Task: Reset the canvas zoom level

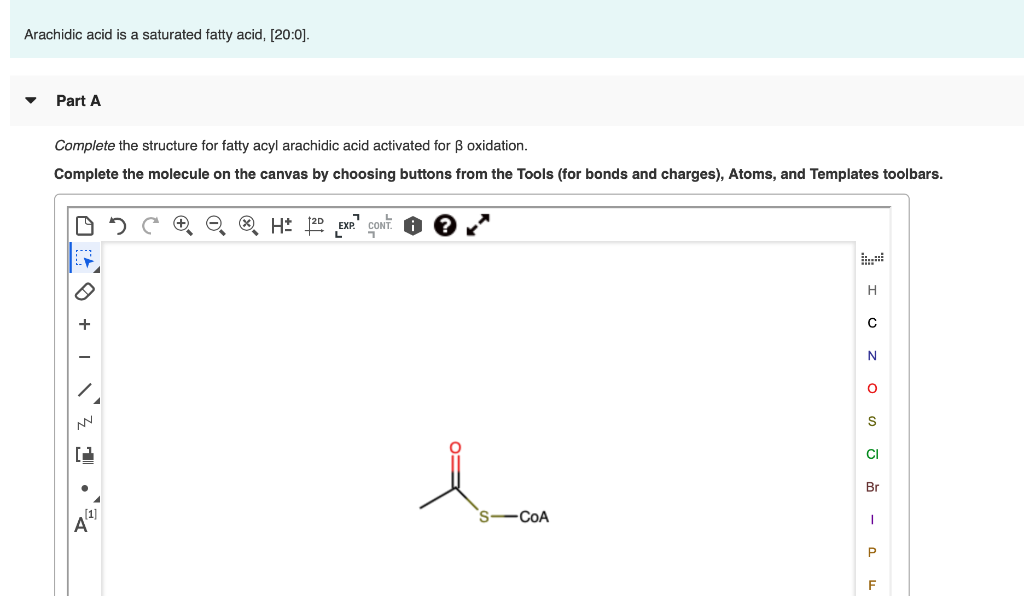Action: coord(248,225)
